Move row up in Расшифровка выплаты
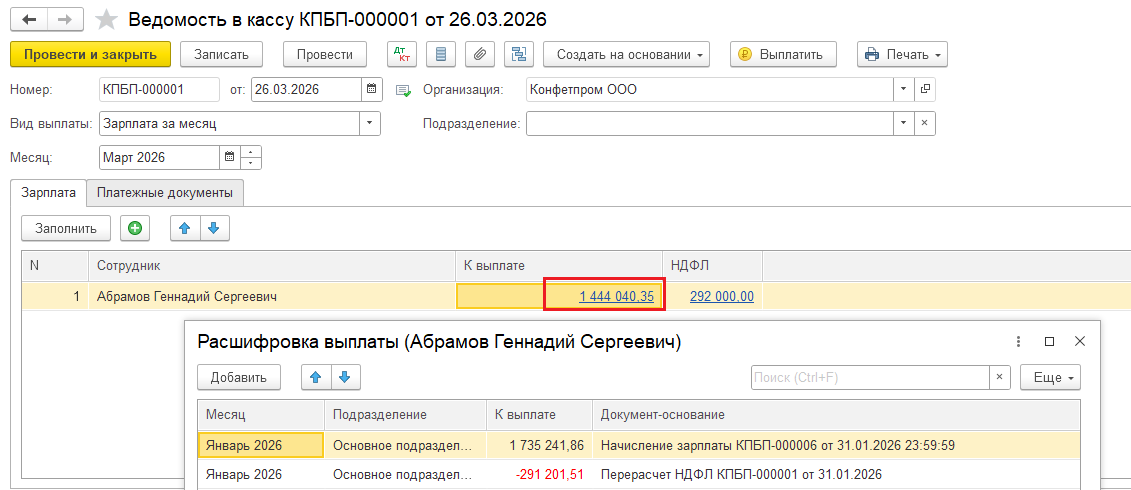 tap(316, 377)
